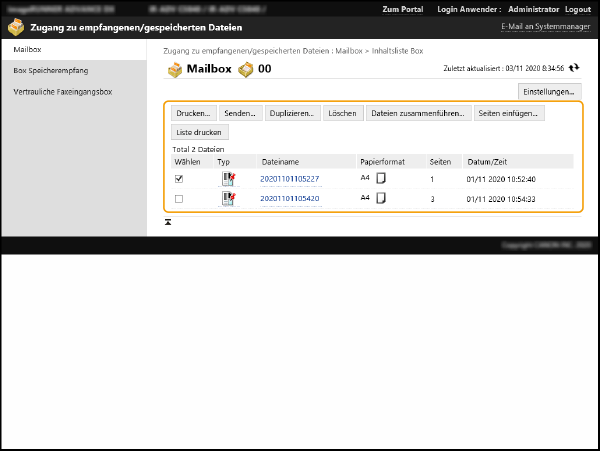Click the Mailbox icon in the page heading
Viewport: 600px width, 451px height.
coord(175,69)
